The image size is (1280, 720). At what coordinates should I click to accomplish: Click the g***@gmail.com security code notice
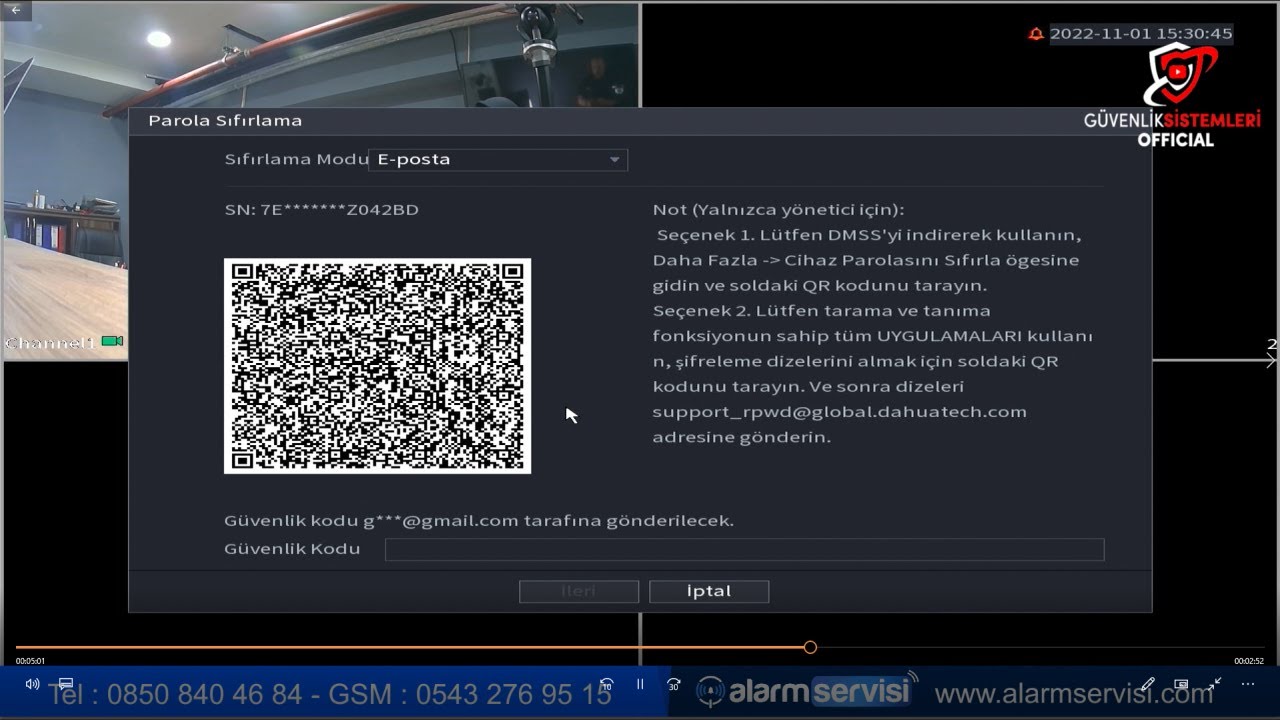coord(479,521)
